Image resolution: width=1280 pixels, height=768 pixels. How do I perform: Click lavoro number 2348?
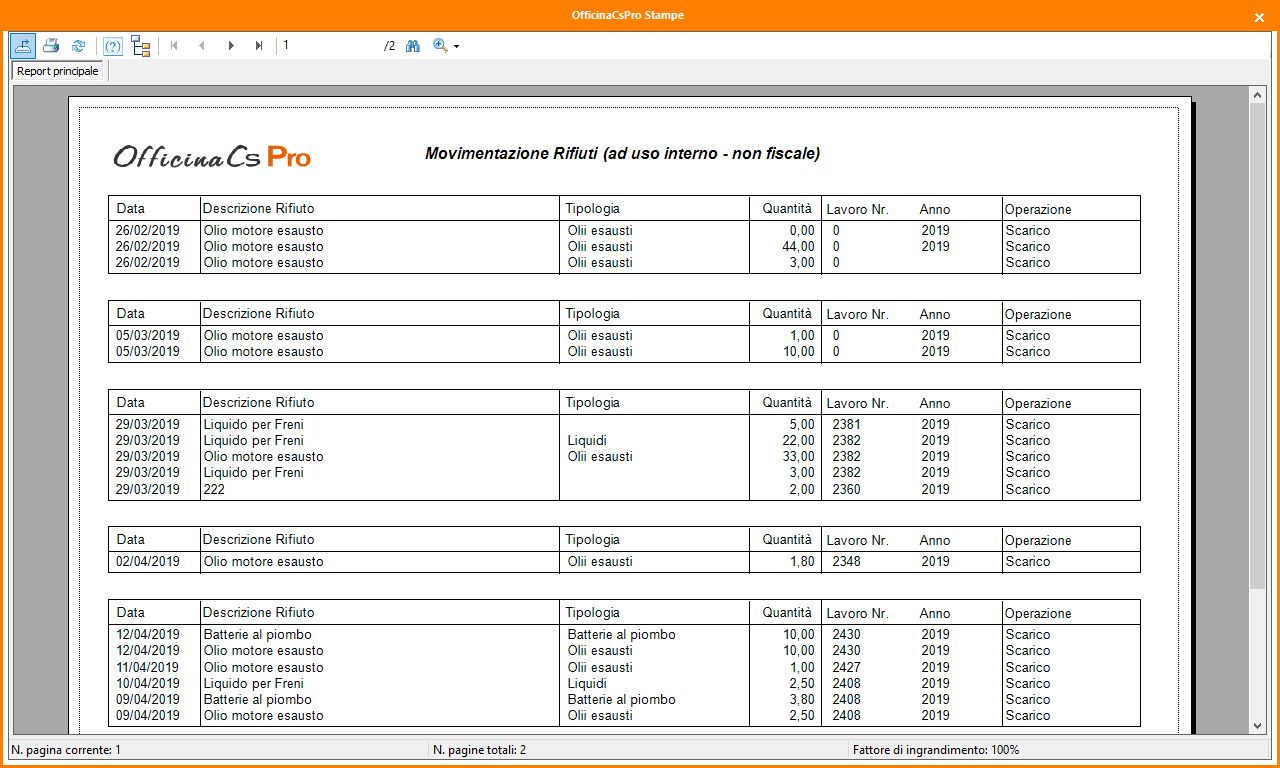point(846,562)
